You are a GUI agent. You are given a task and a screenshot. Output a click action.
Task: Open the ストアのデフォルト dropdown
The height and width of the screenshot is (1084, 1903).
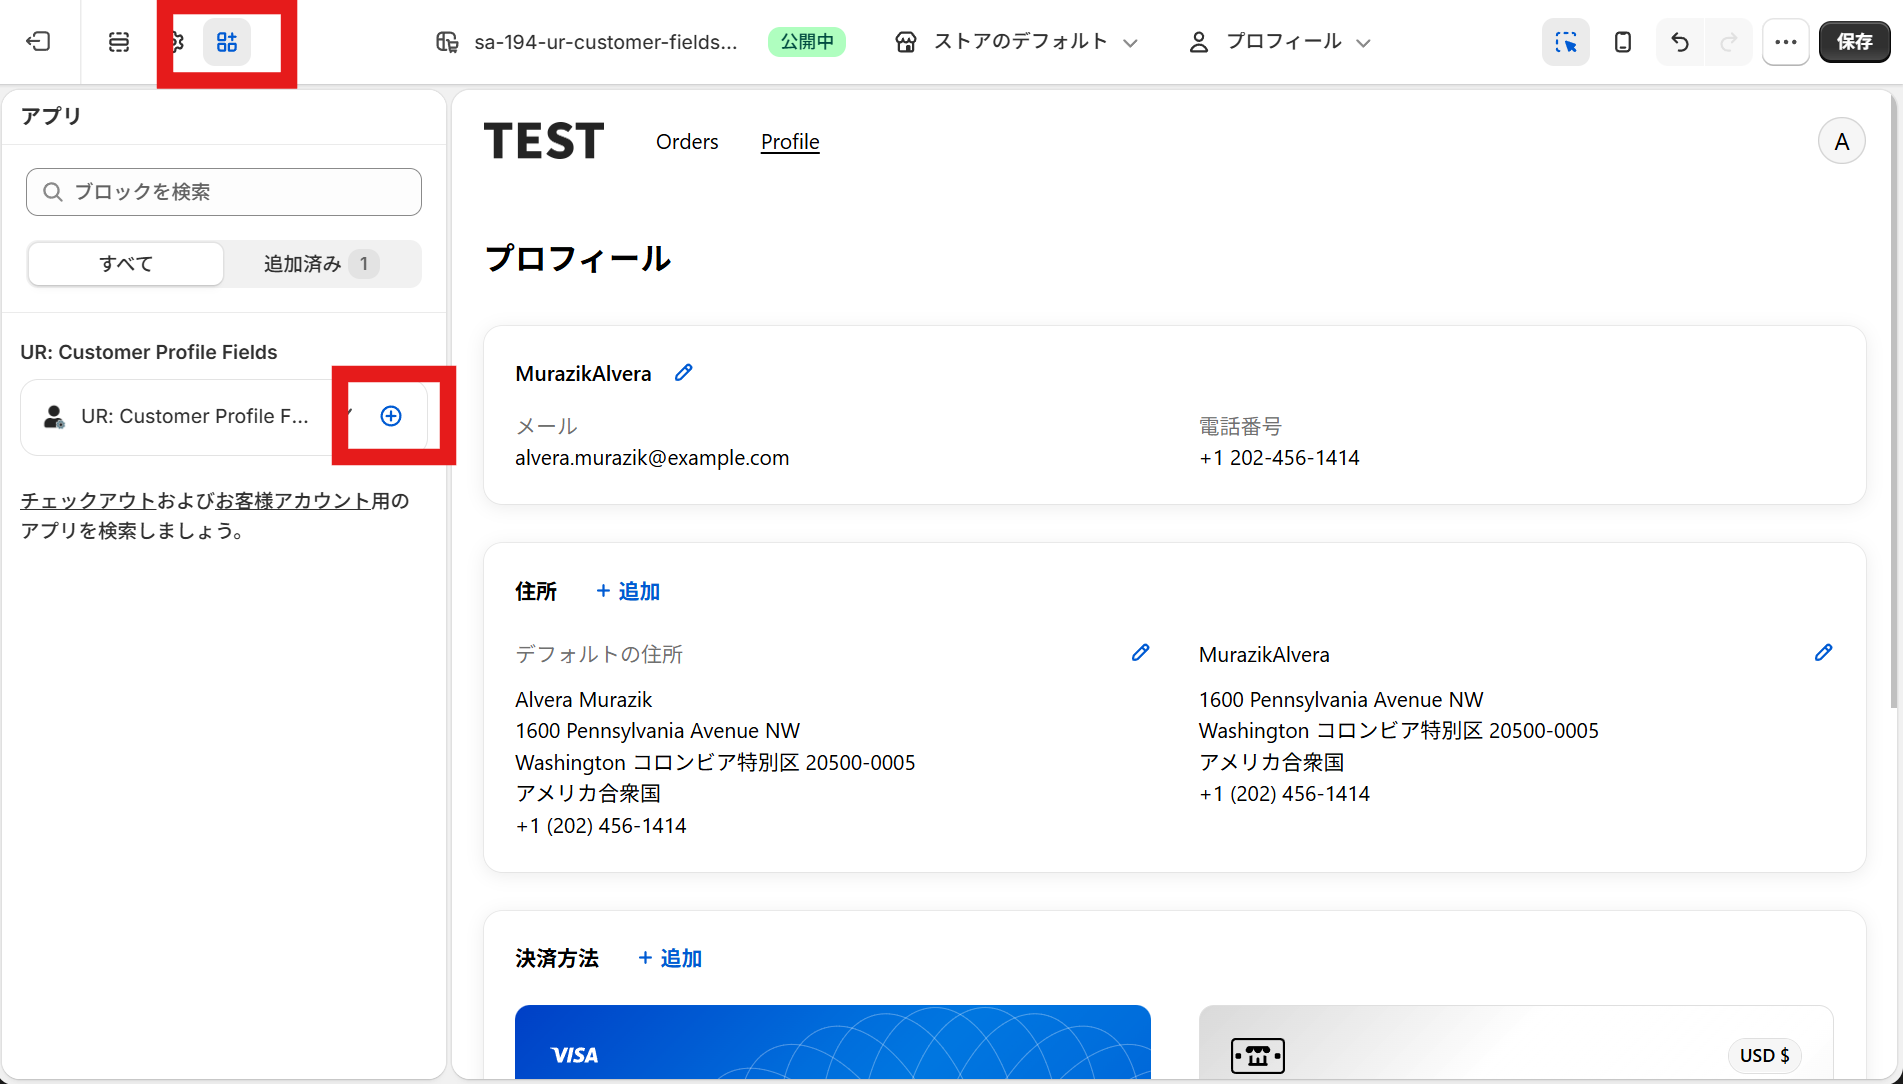pos(1017,42)
